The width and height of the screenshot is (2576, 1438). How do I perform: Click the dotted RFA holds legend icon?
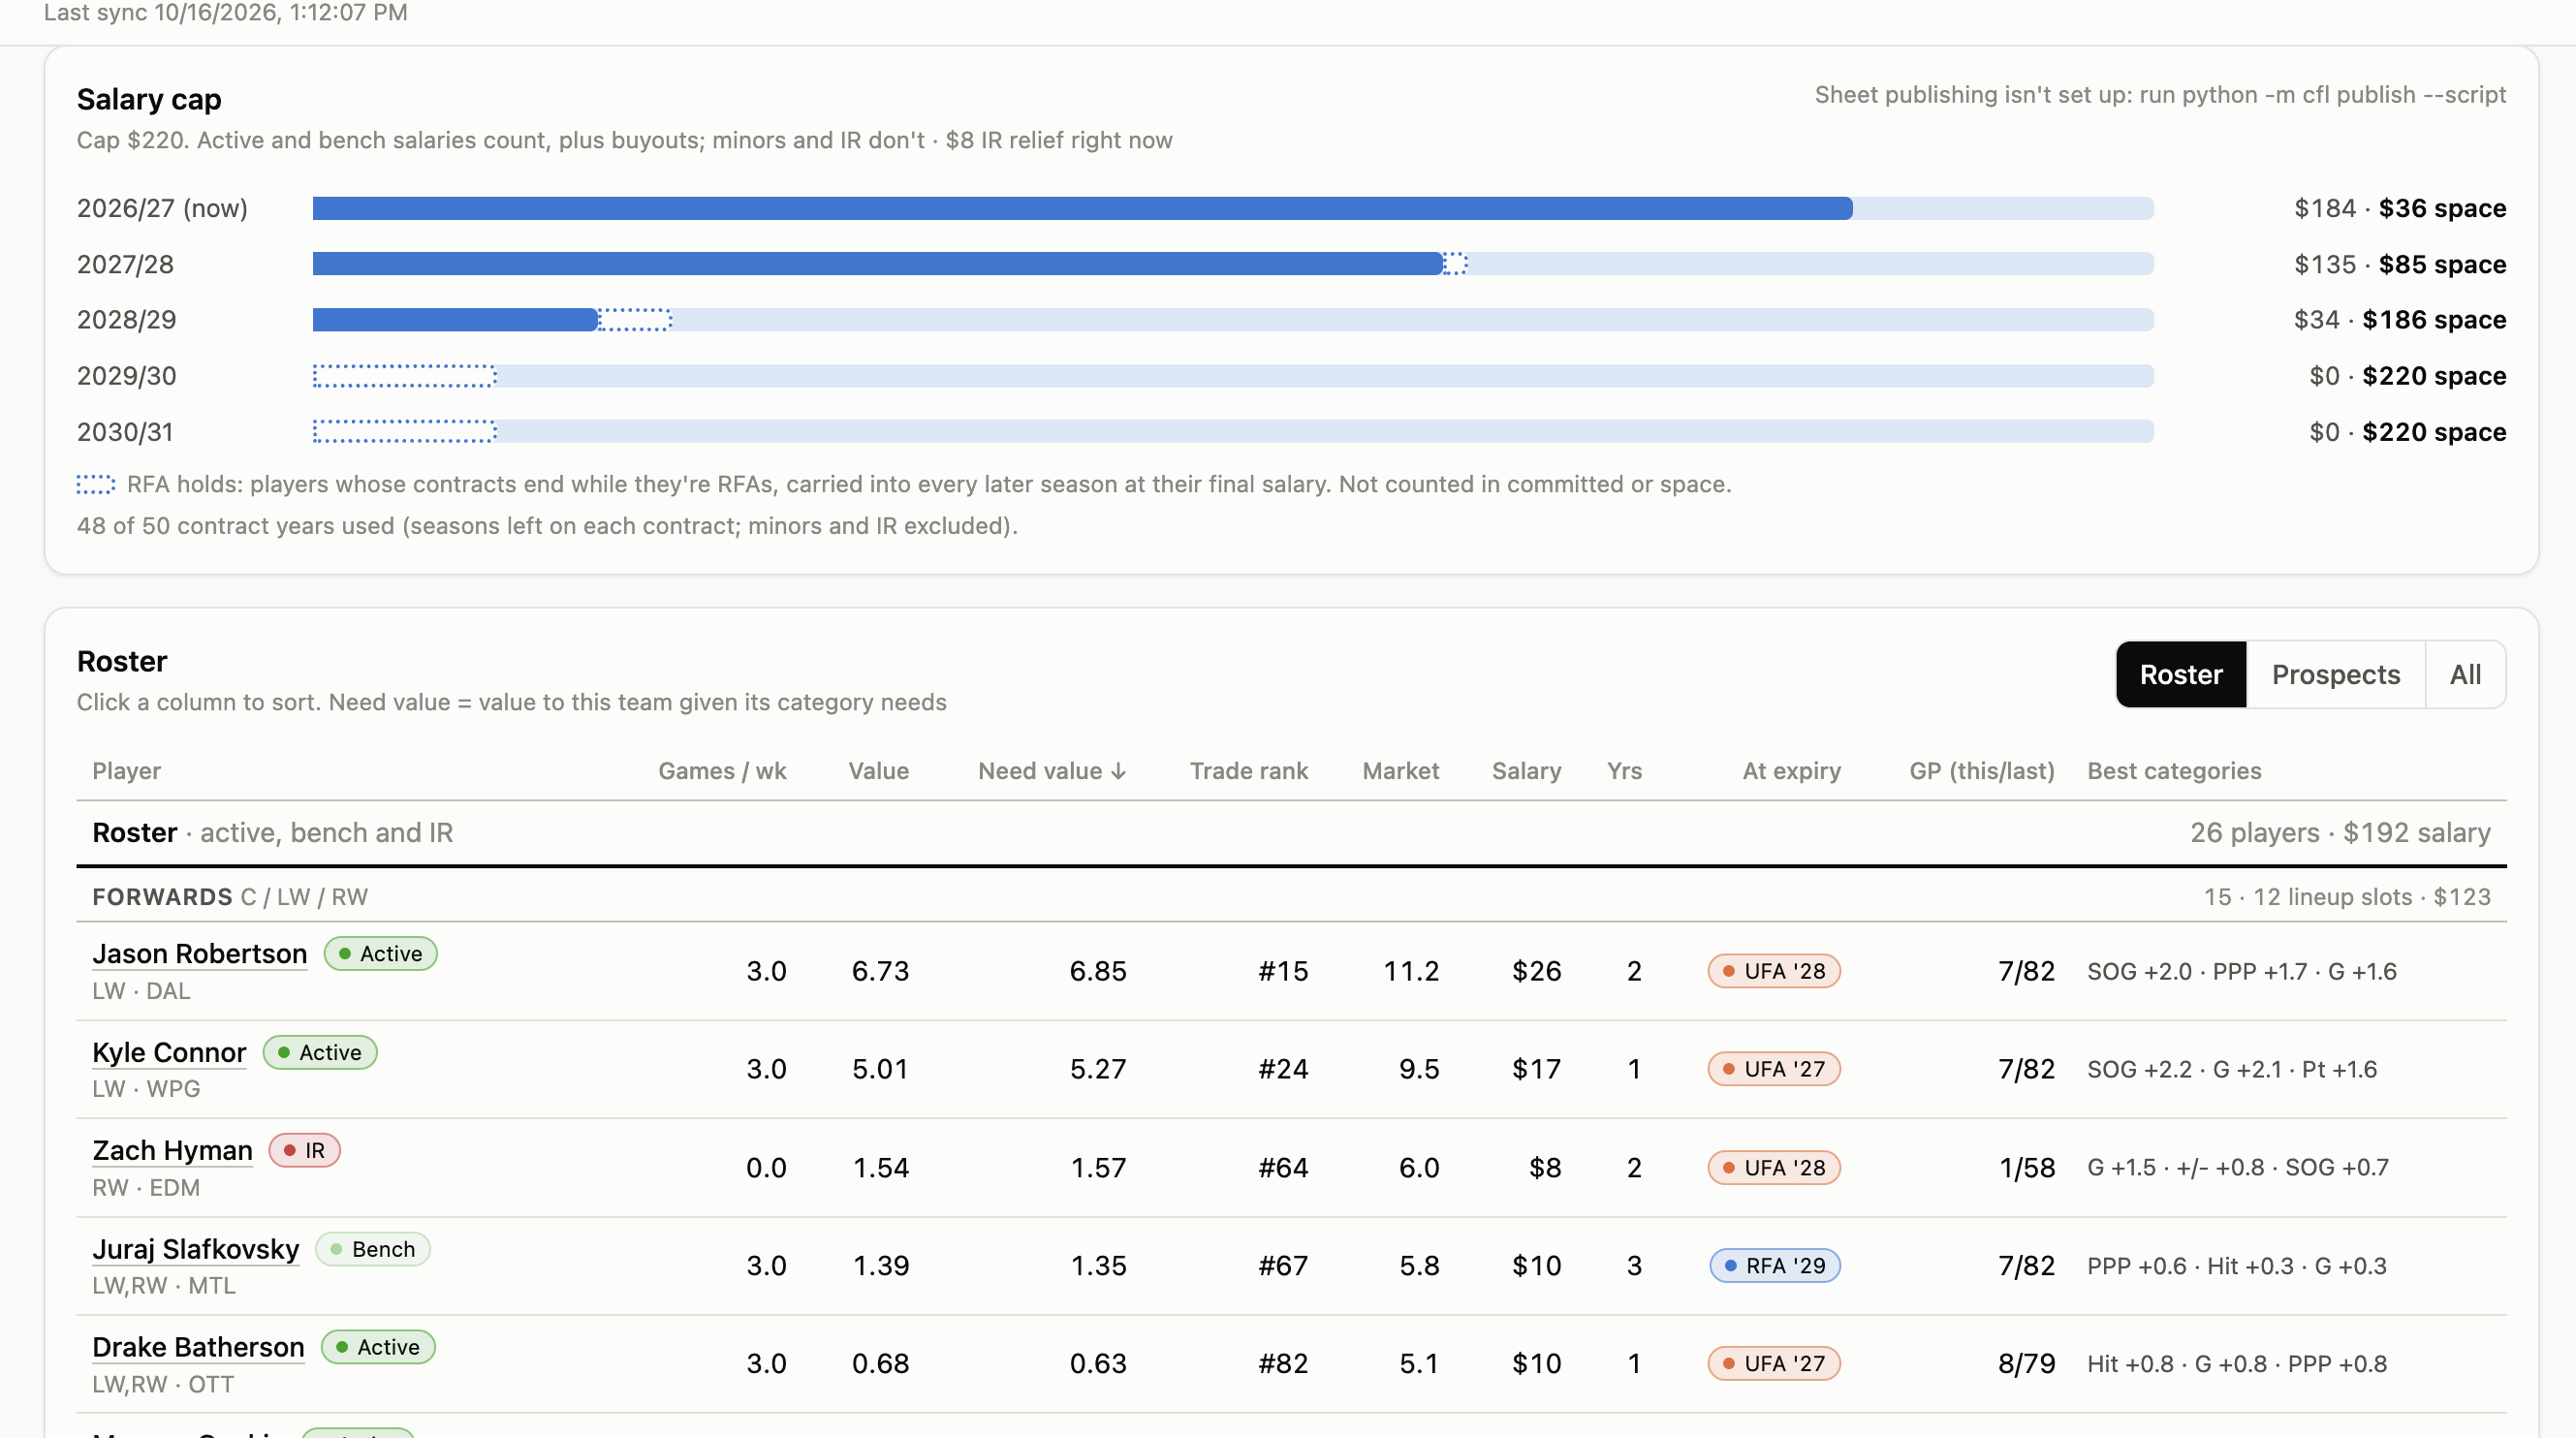coord(96,485)
